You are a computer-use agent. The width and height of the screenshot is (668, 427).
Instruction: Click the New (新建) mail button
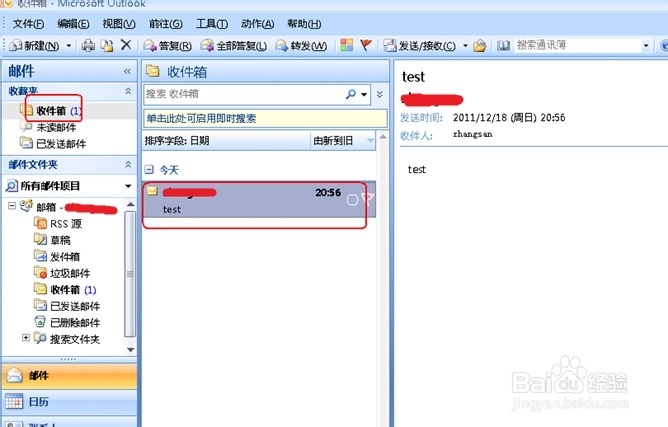pos(35,45)
